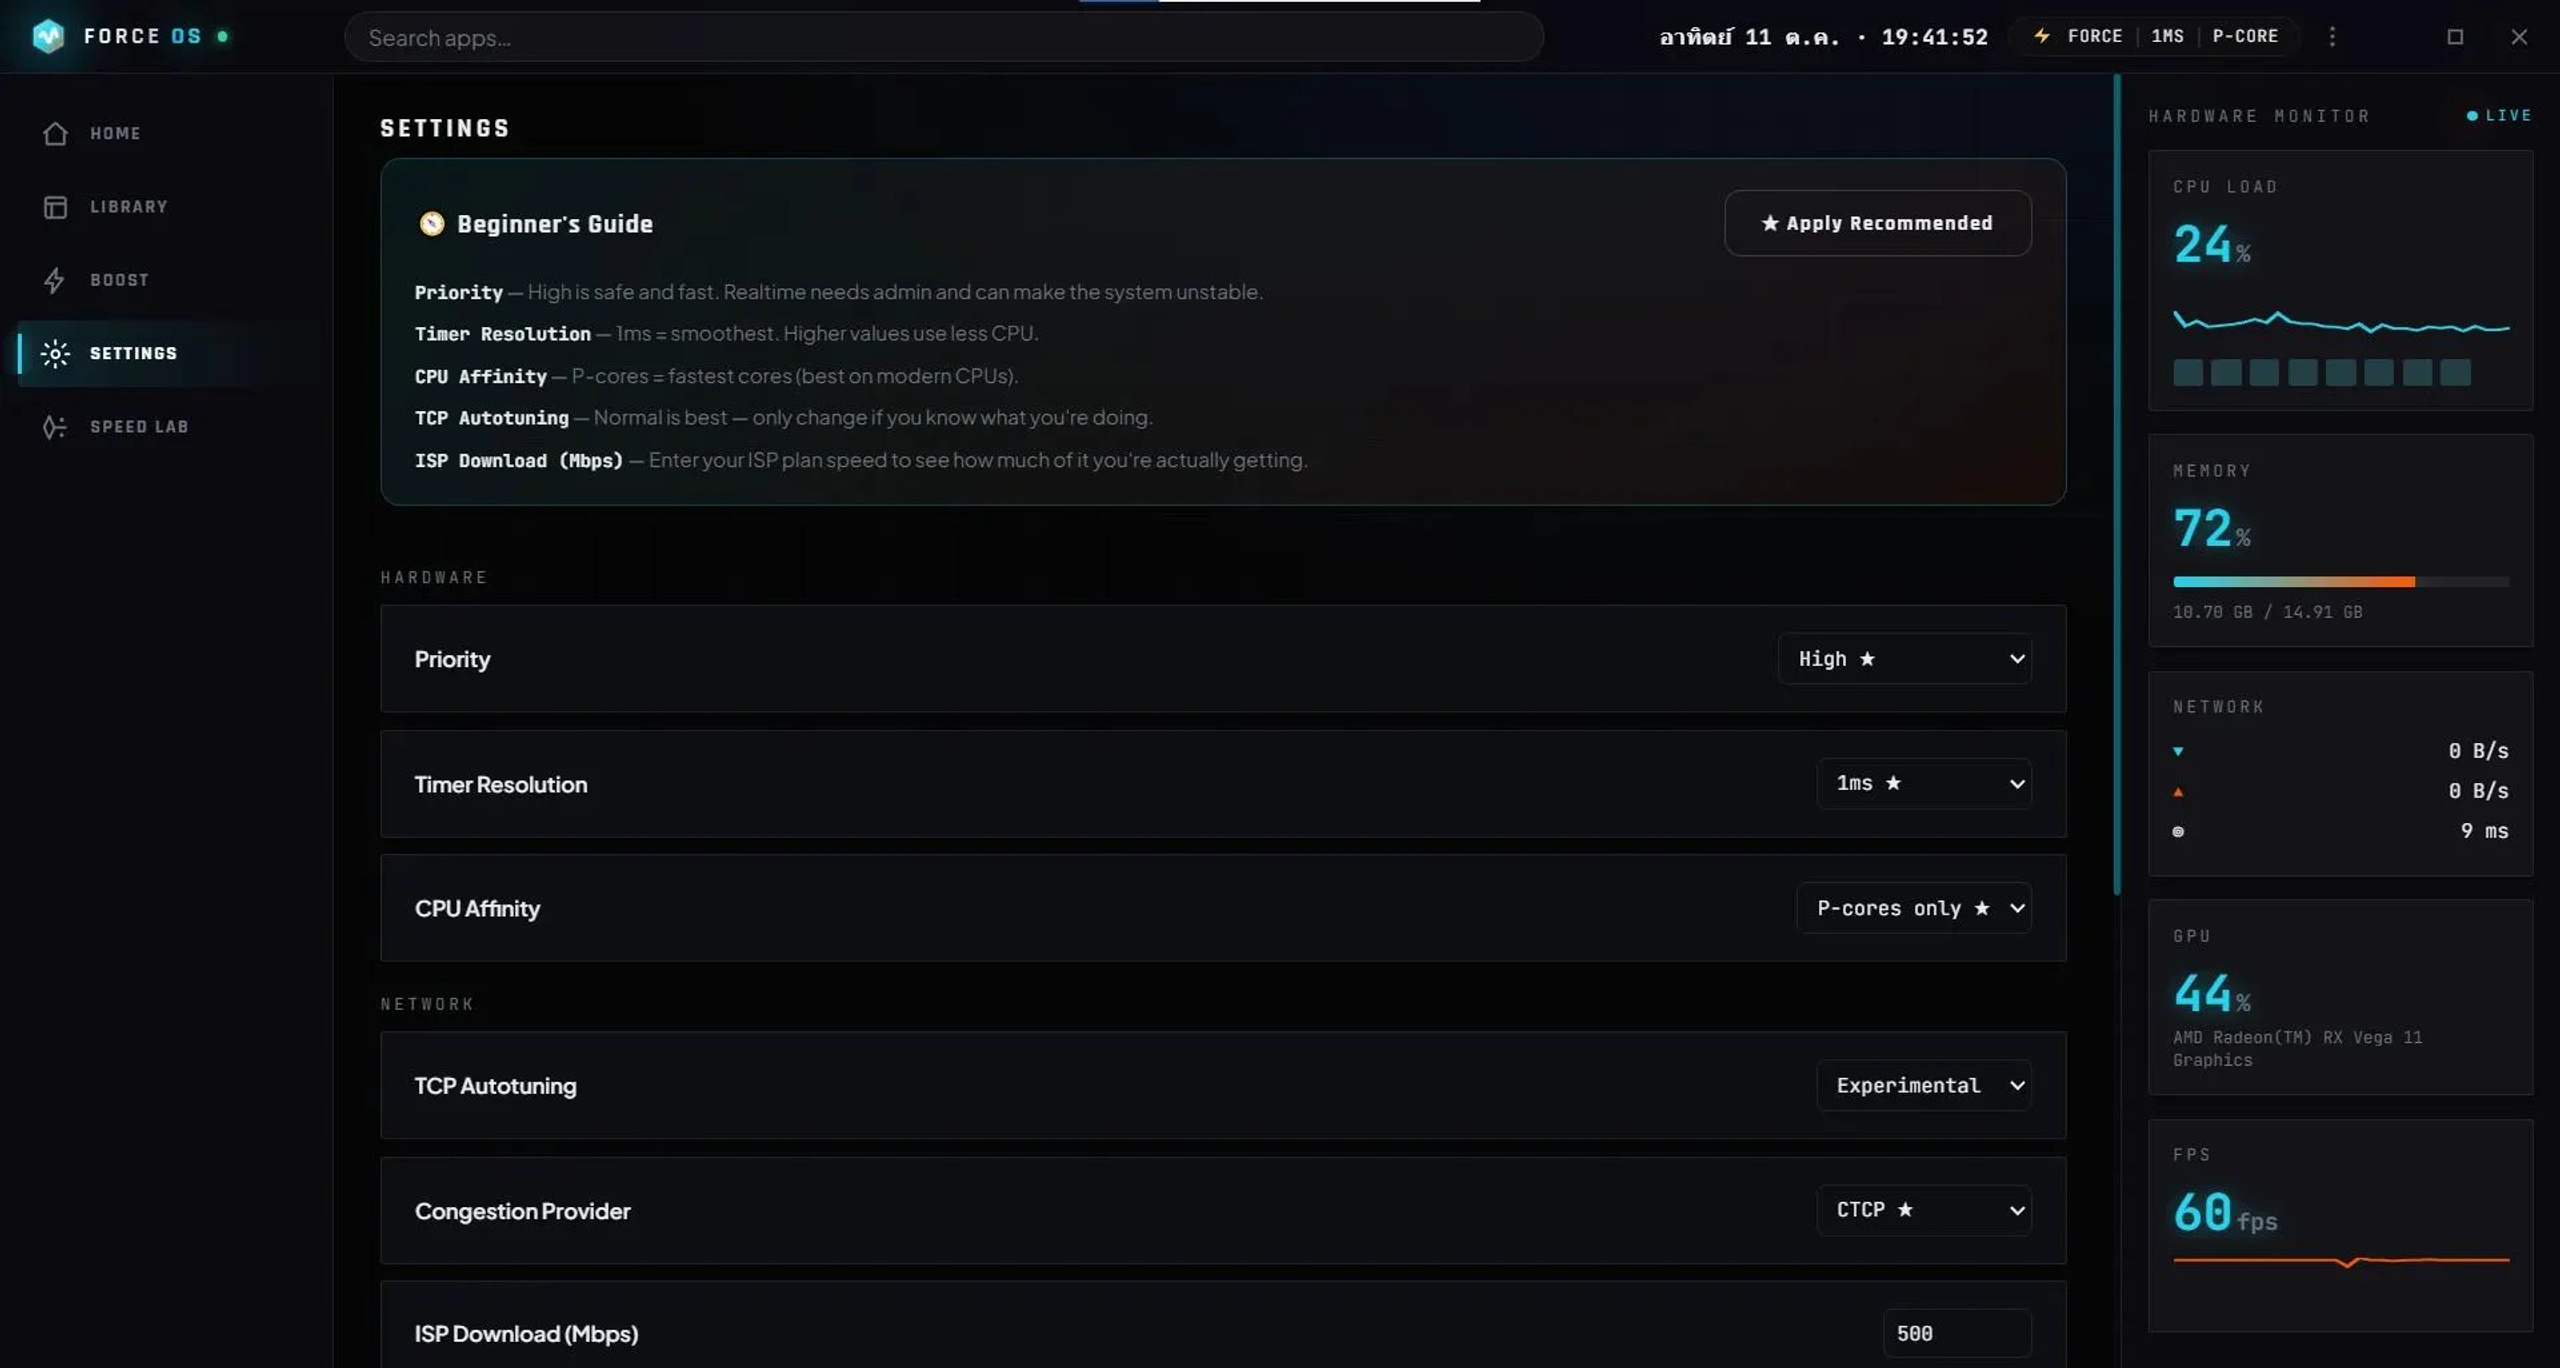Viewport: 2560px width, 1368px height.
Task: Open the Priority dropdown set to High
Action: tap(1904, 659)
